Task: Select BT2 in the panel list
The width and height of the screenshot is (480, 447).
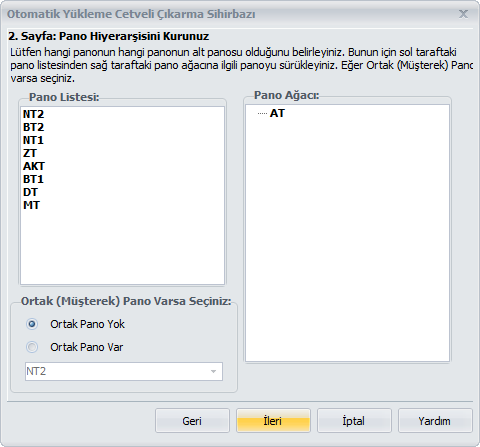Action: (33, 127)
